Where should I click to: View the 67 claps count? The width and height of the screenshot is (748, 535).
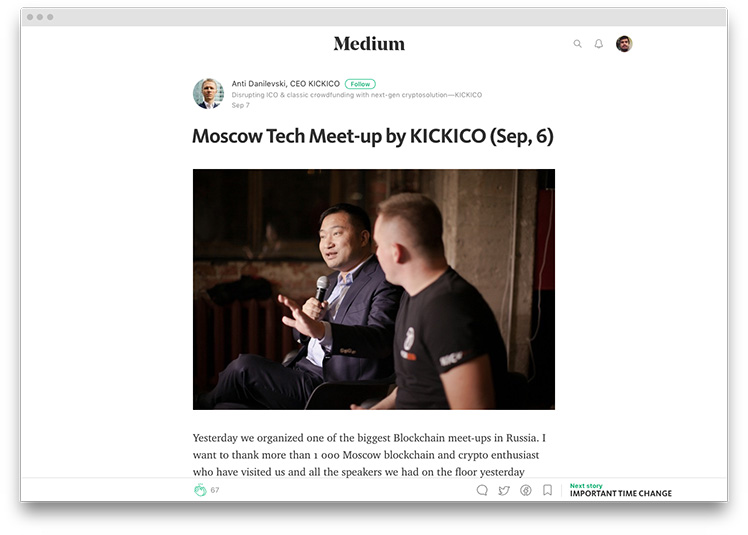click(x=215, y=490)
